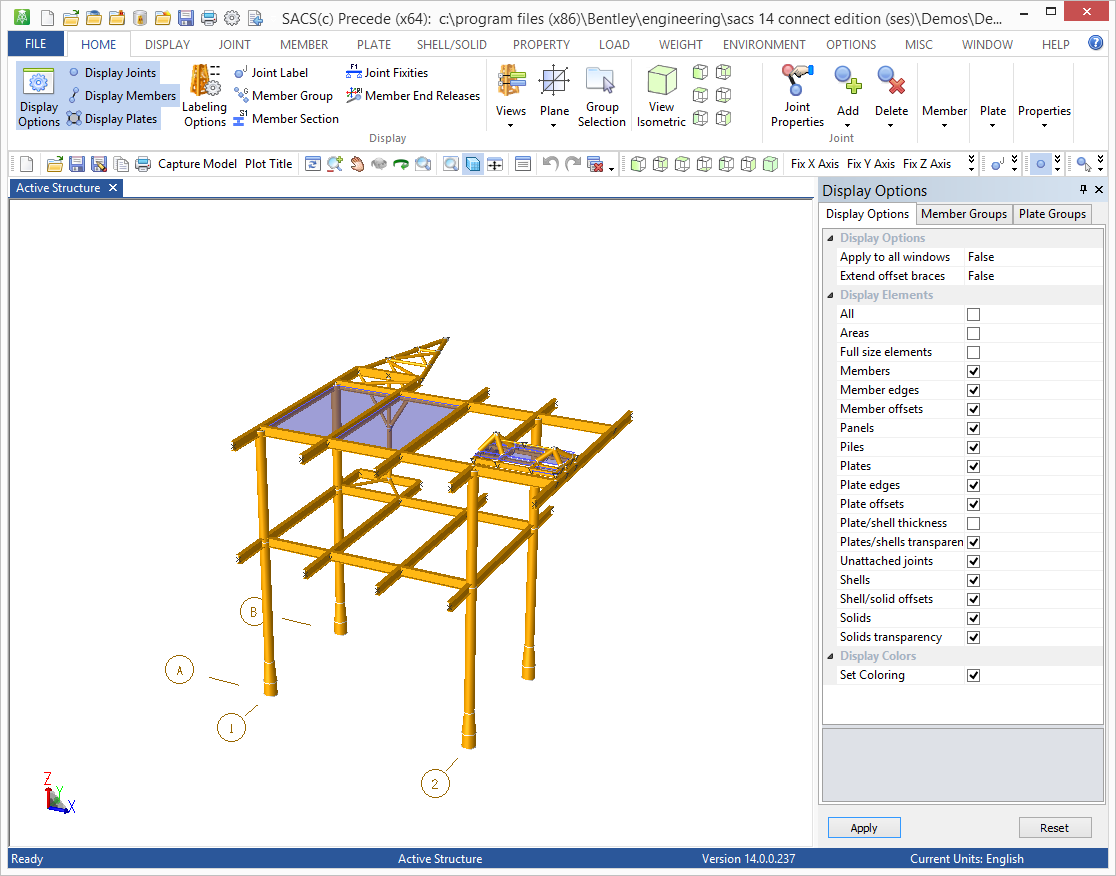This screenshot has height=876, width=1116.
Task: Uncheck Member edges checkbox
Action: [x=973, y=390]
